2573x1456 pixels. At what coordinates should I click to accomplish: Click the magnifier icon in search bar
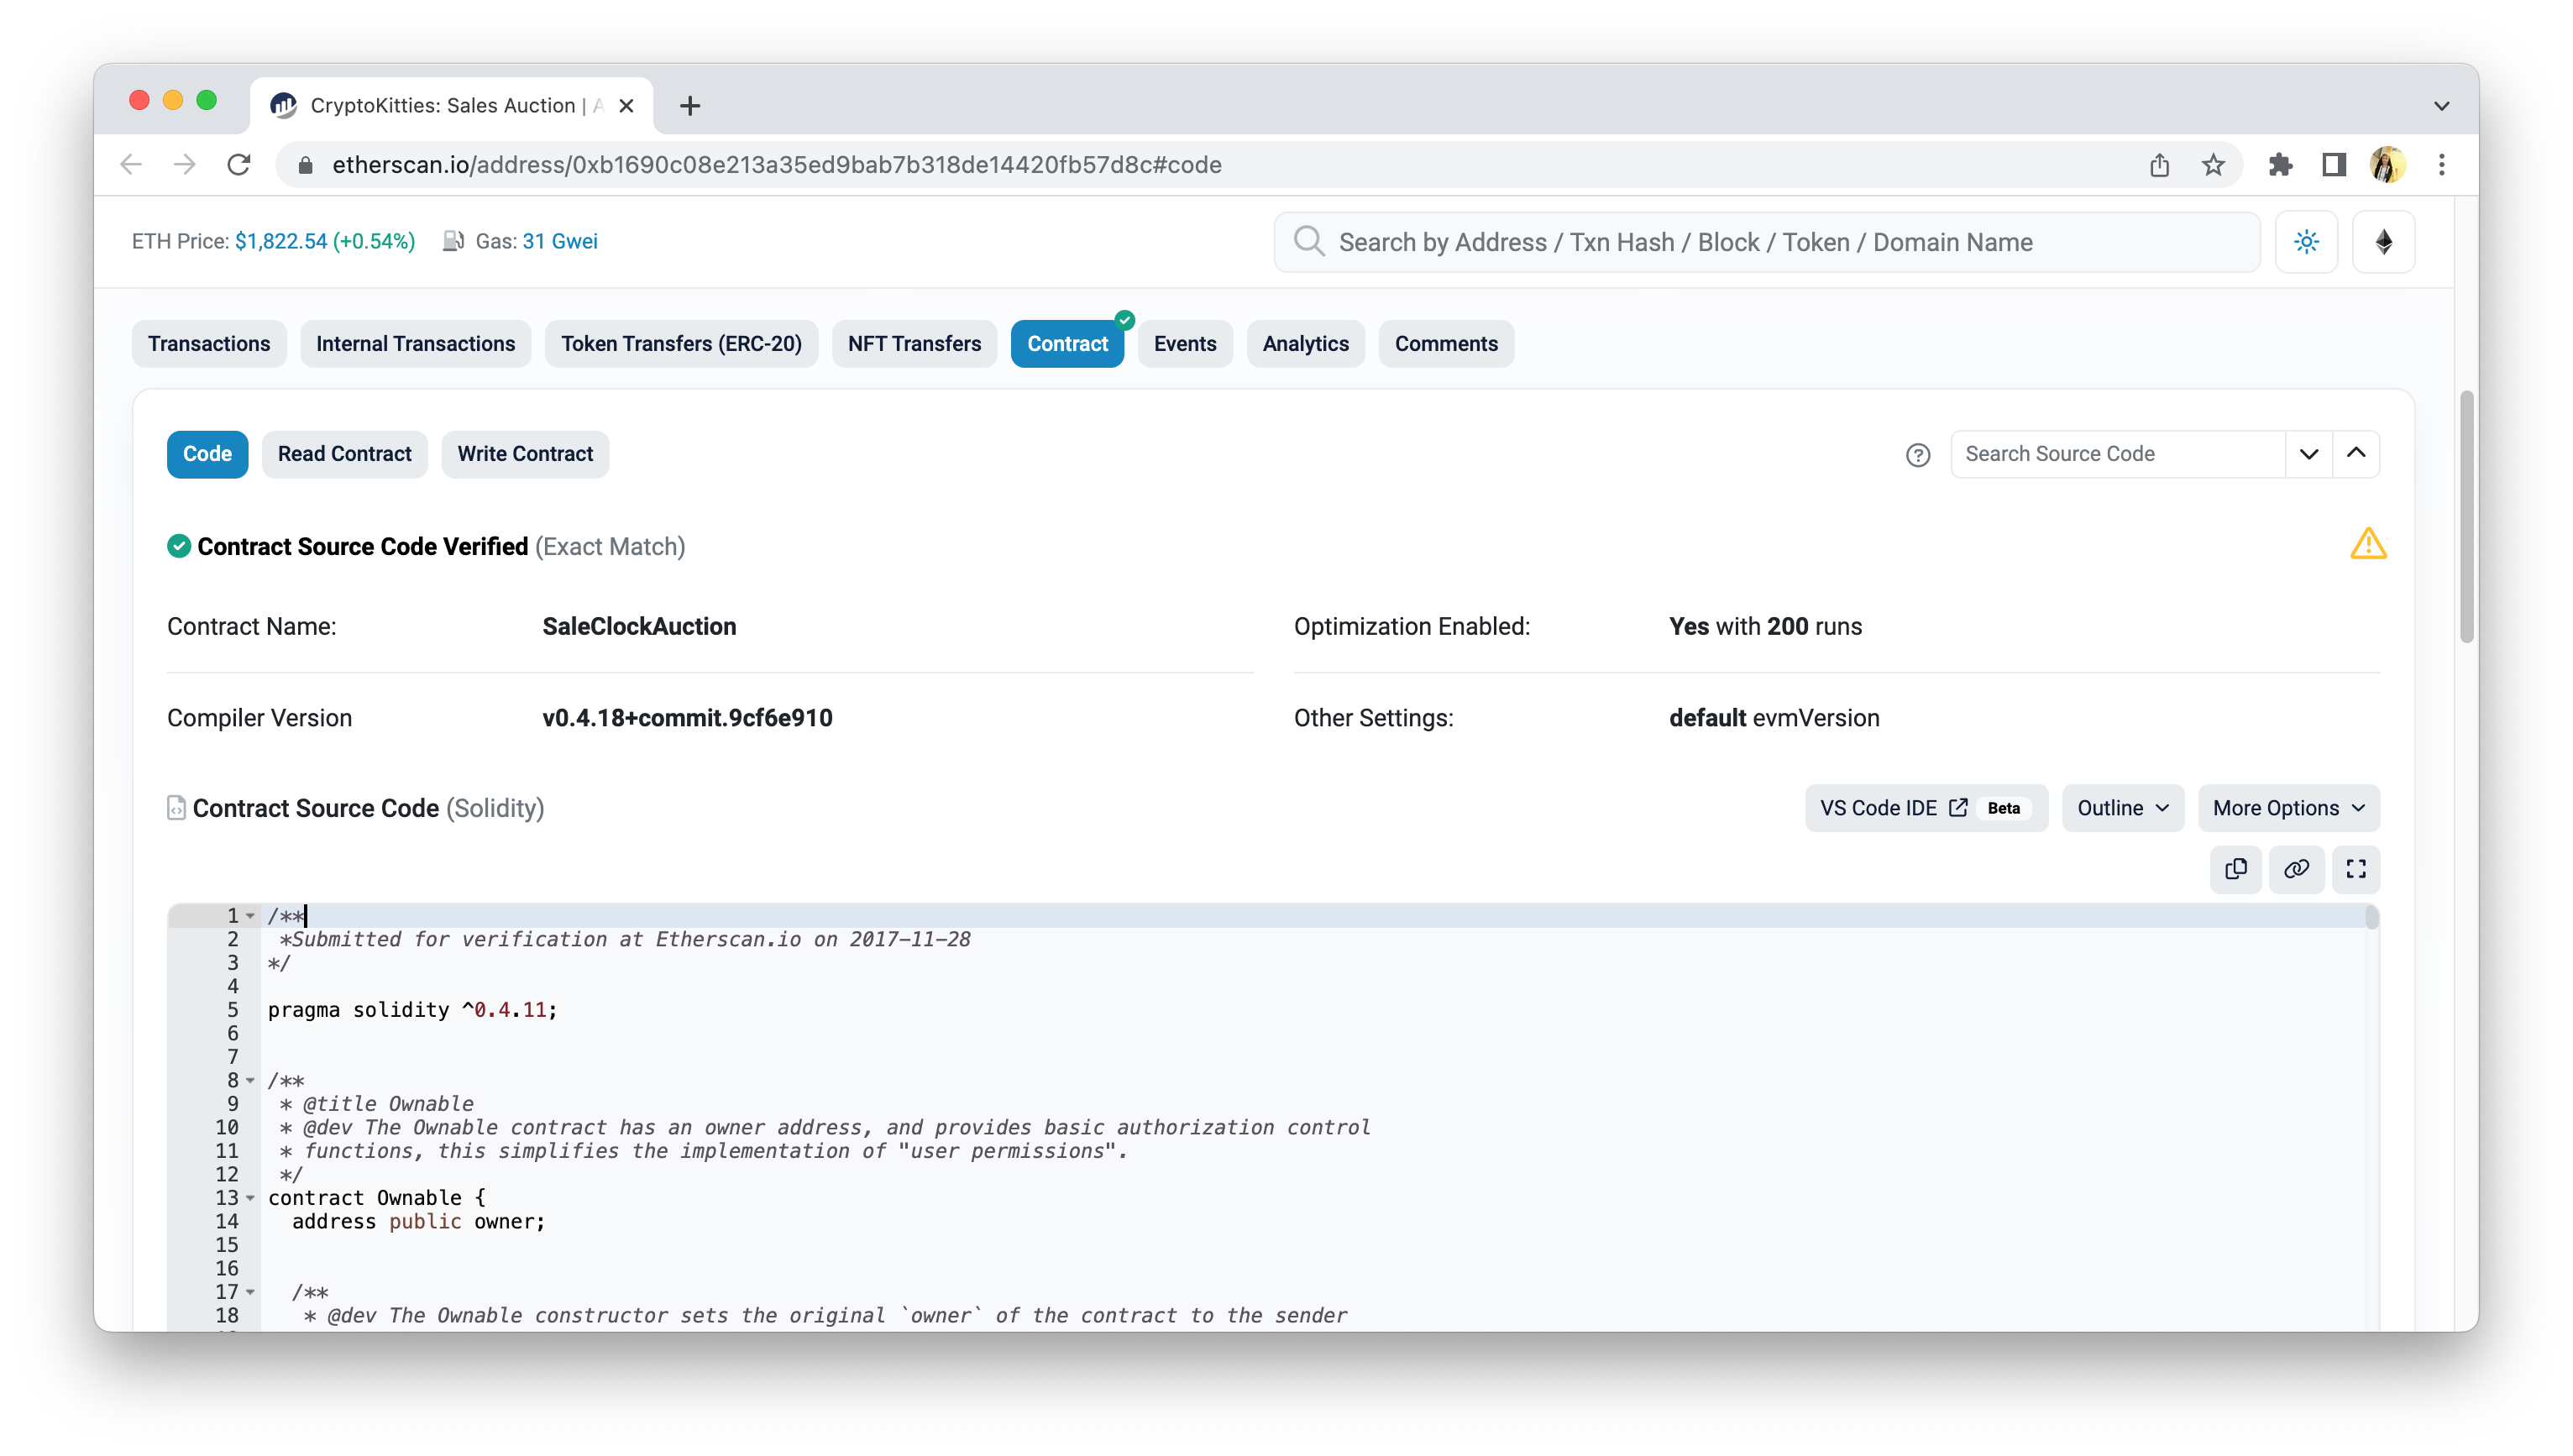pyautogui.click(x=1308, y=242)
